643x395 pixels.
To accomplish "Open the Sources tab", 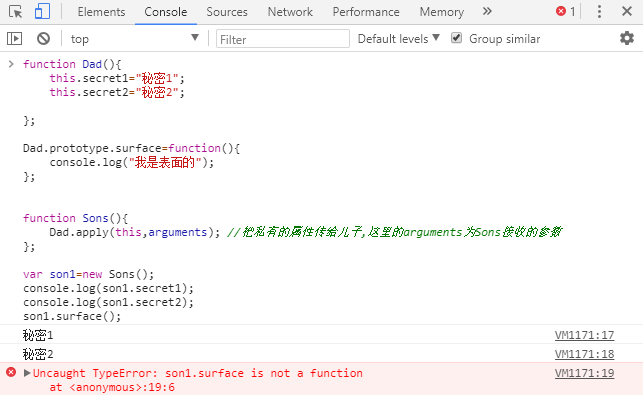I will point(227,12).
